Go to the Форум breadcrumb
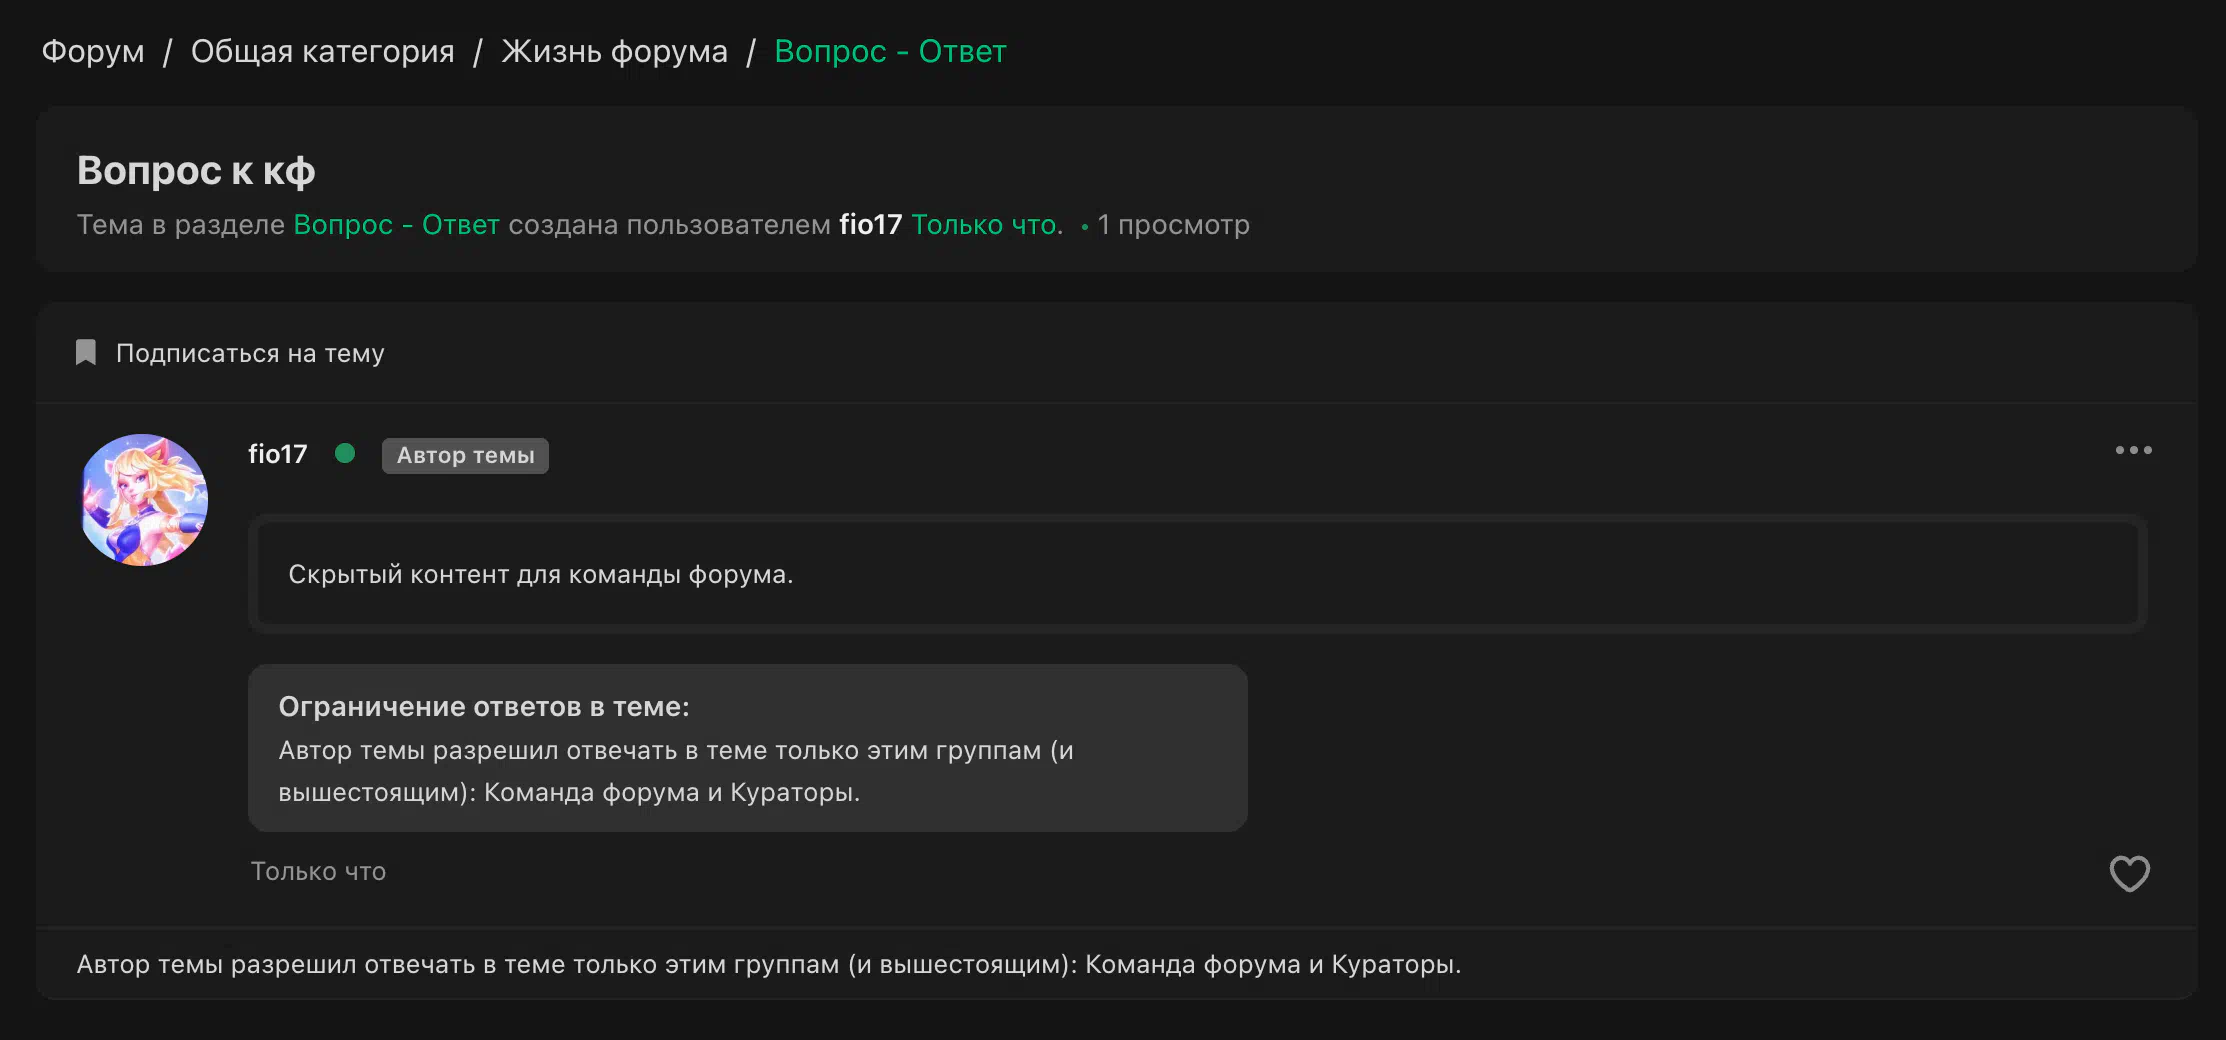This screenshot has height=1040, width=2226. coord(93,51)
